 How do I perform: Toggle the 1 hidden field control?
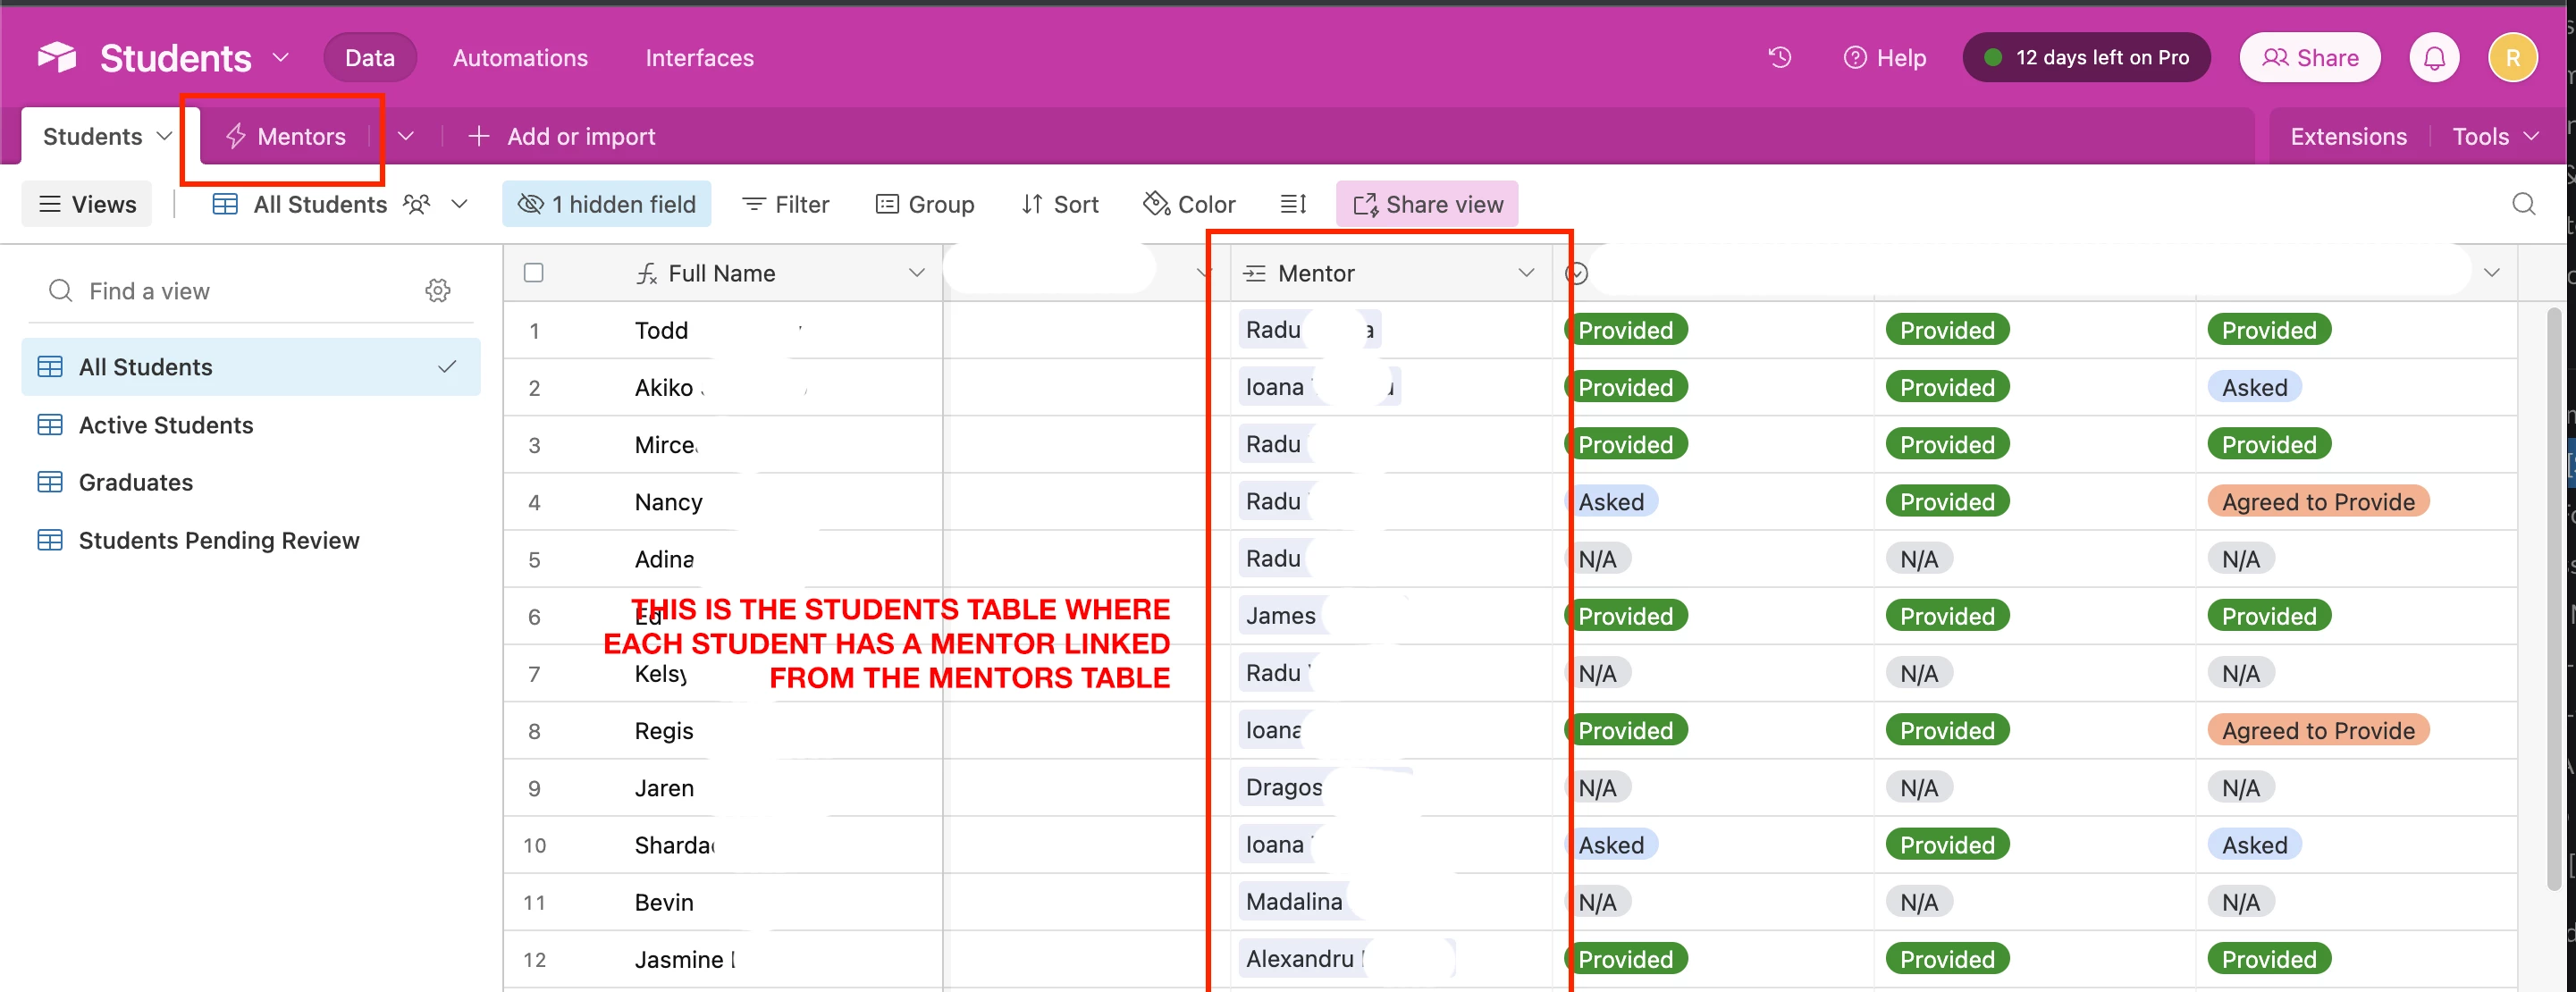(606, 204)
